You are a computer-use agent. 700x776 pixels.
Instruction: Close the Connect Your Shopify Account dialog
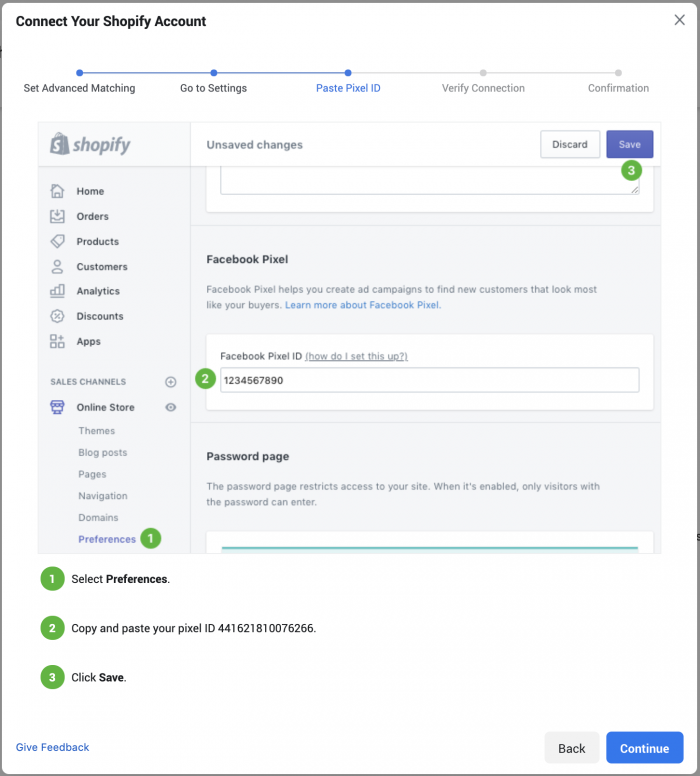coord(679,20)
